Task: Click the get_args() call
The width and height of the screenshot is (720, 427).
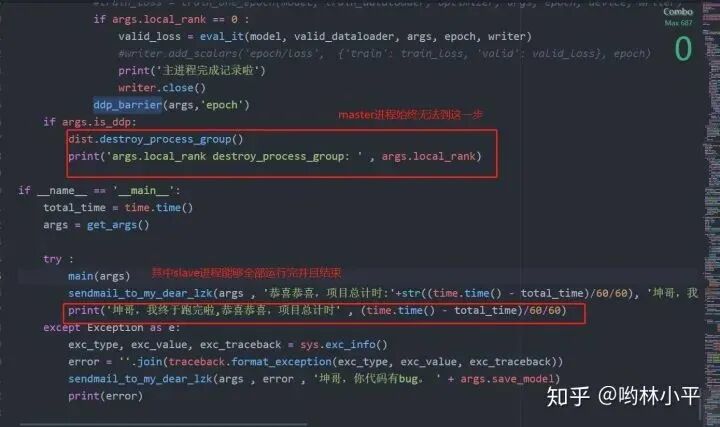Action: tap(118, 225)
